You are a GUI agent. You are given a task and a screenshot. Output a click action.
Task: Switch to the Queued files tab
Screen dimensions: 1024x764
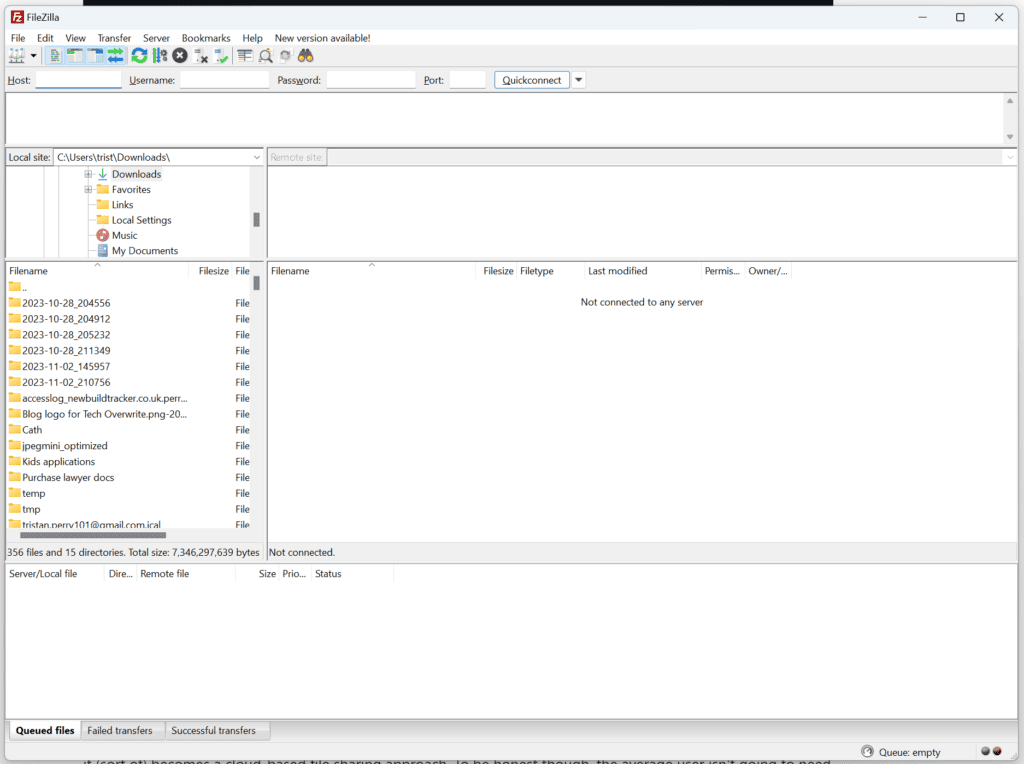click(45, 731)
